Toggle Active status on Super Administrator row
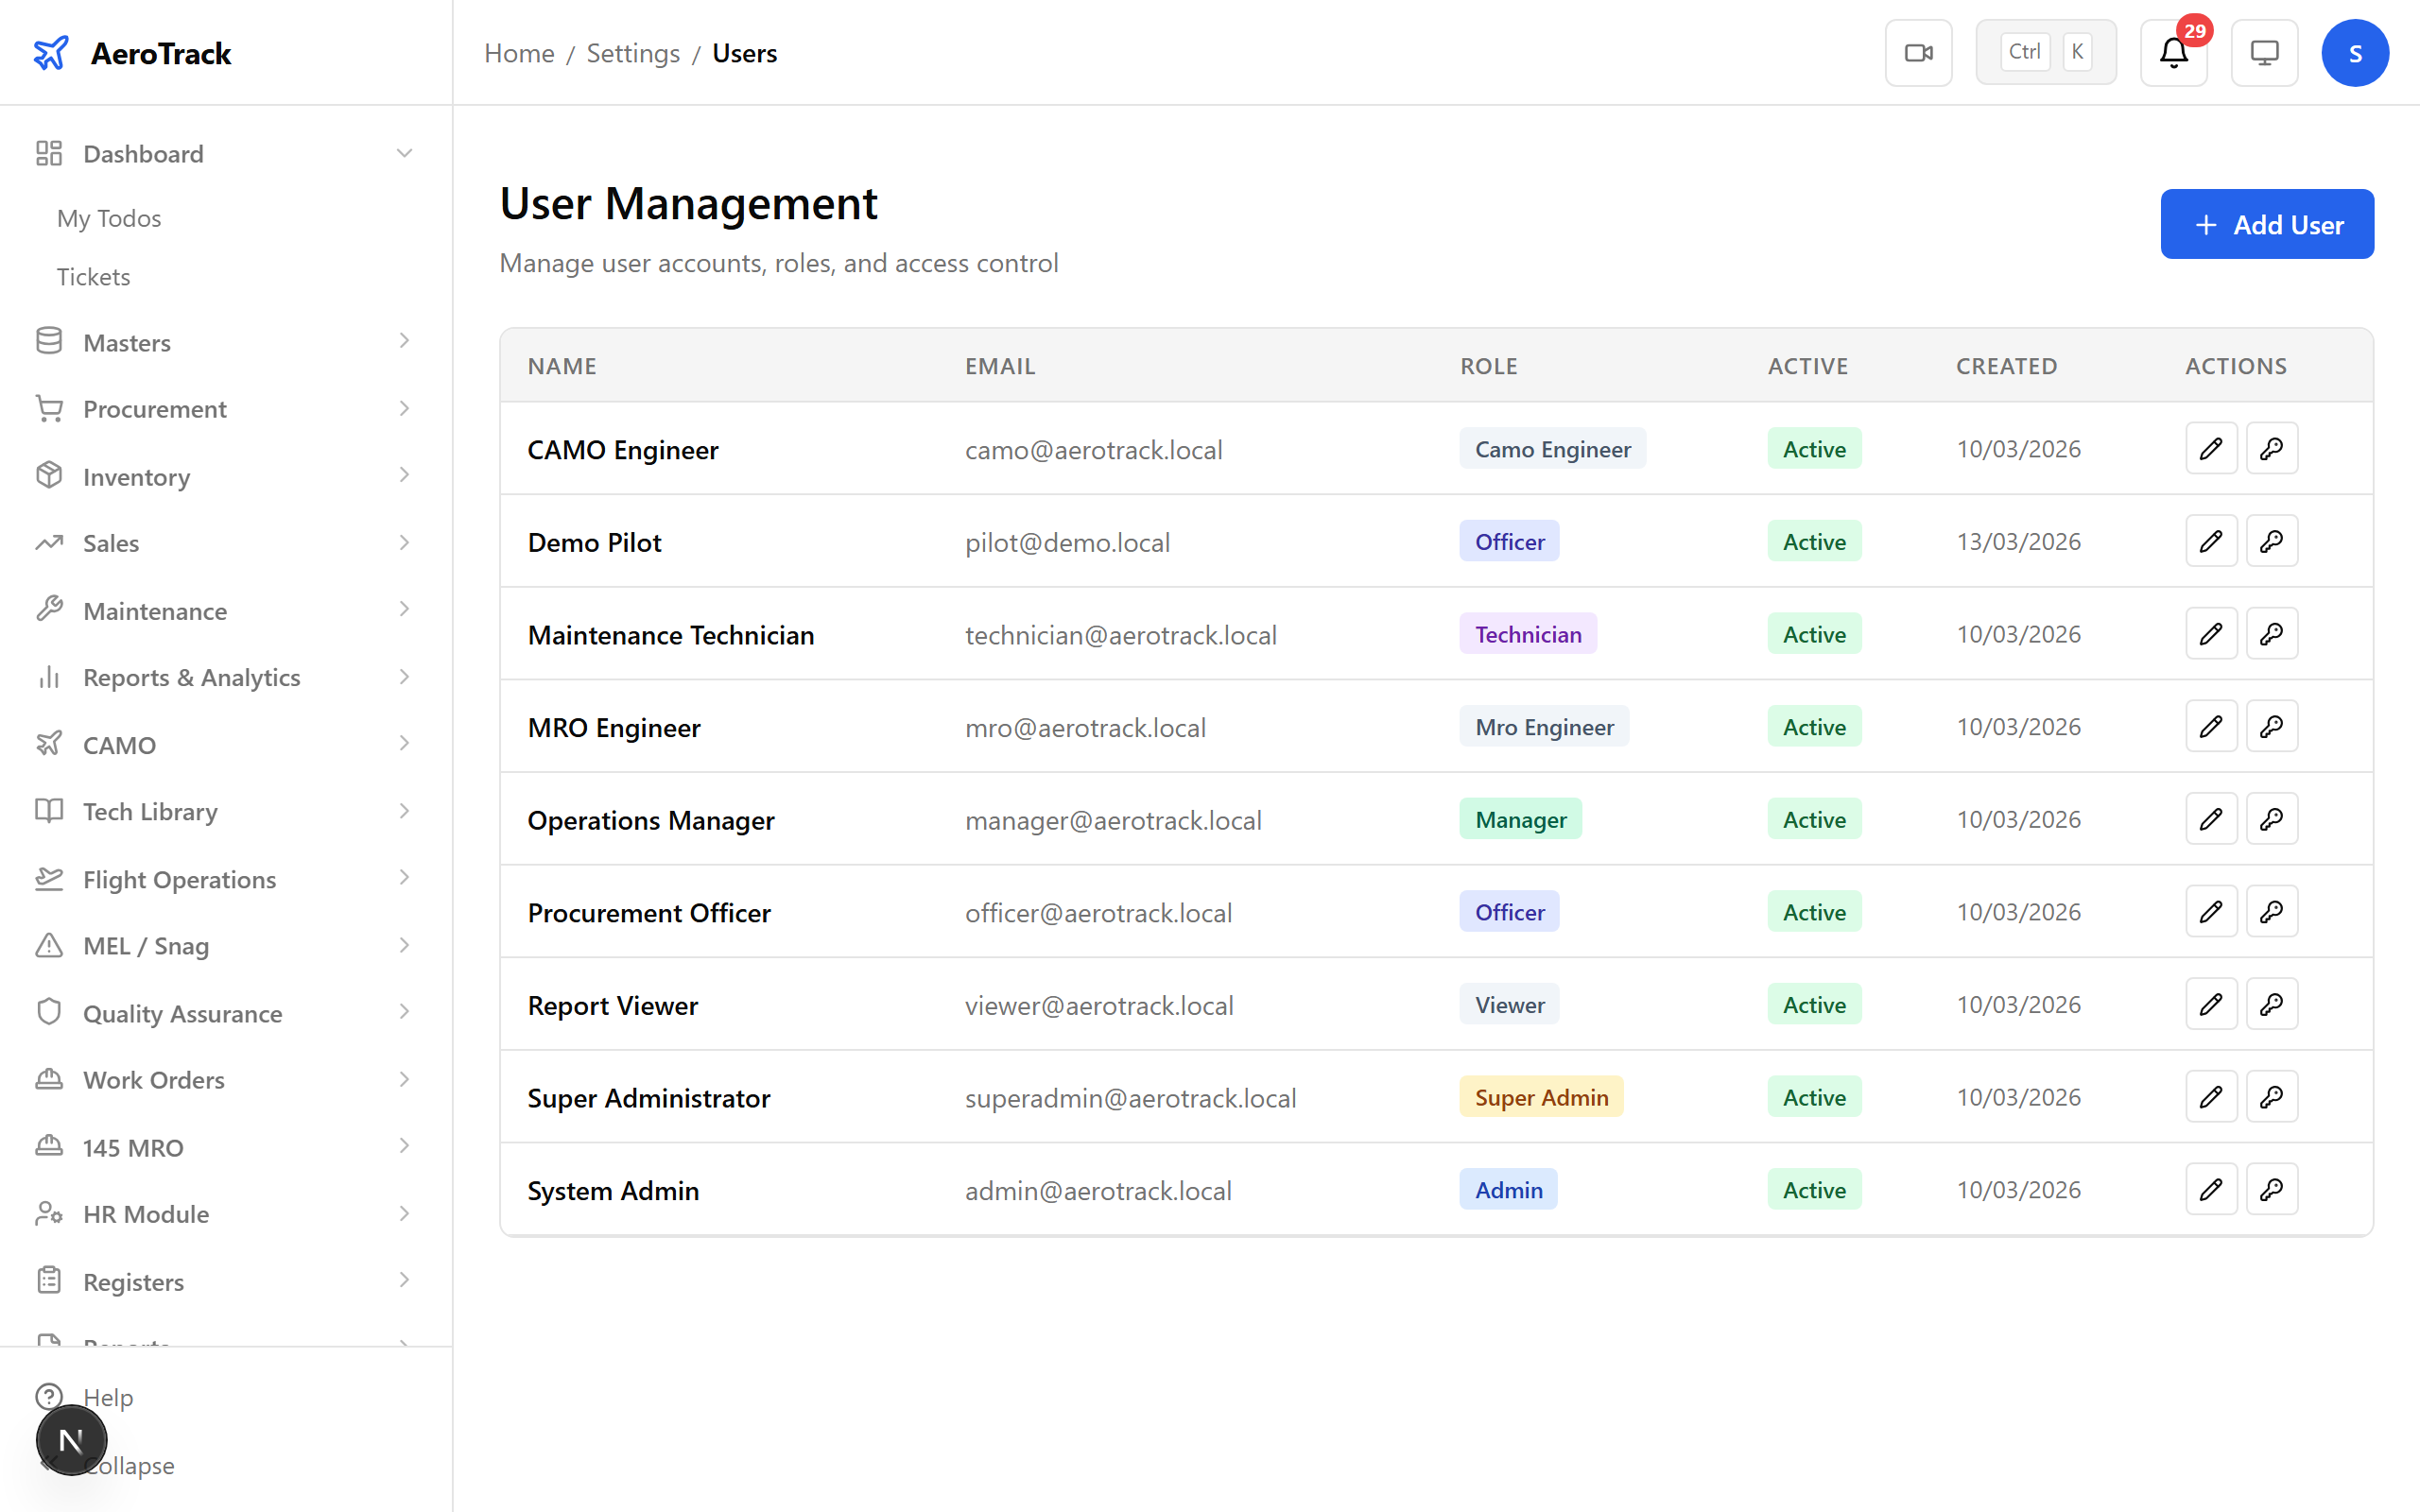 click(x=1813, y=1096)
